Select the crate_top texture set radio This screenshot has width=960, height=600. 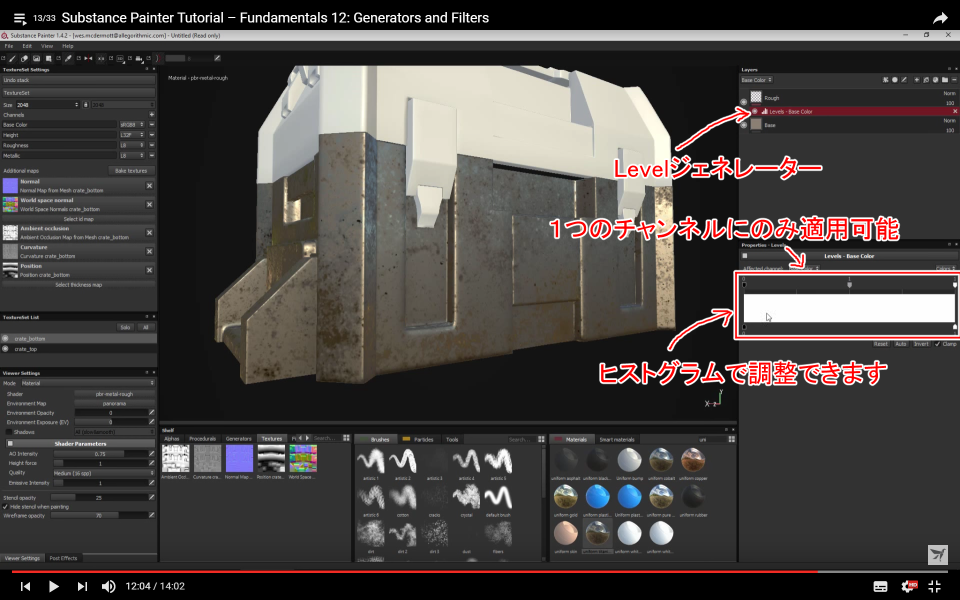tap(6, 349)
